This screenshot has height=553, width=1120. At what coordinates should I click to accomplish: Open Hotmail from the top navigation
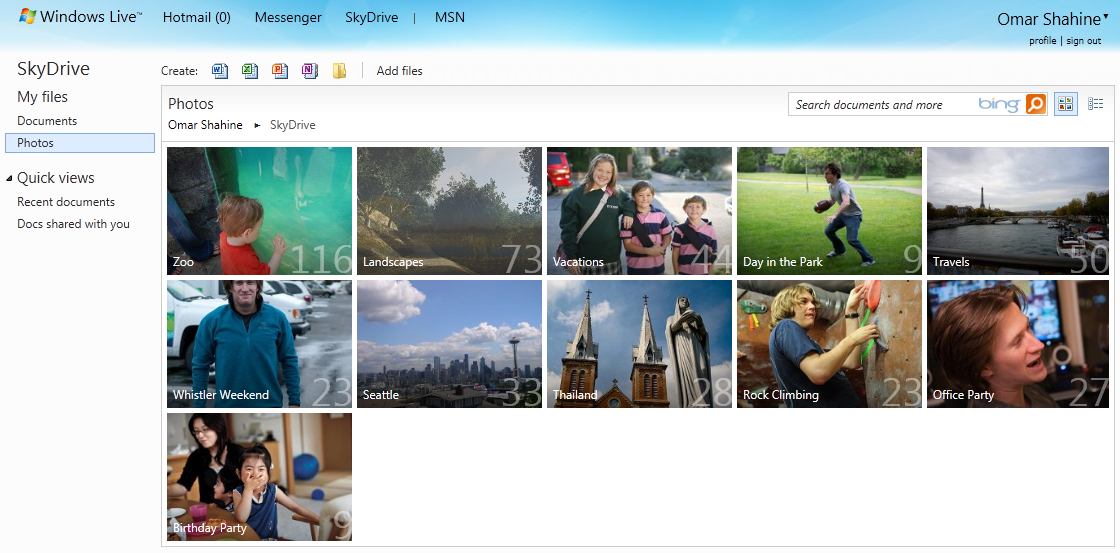(x=196, y=18)
